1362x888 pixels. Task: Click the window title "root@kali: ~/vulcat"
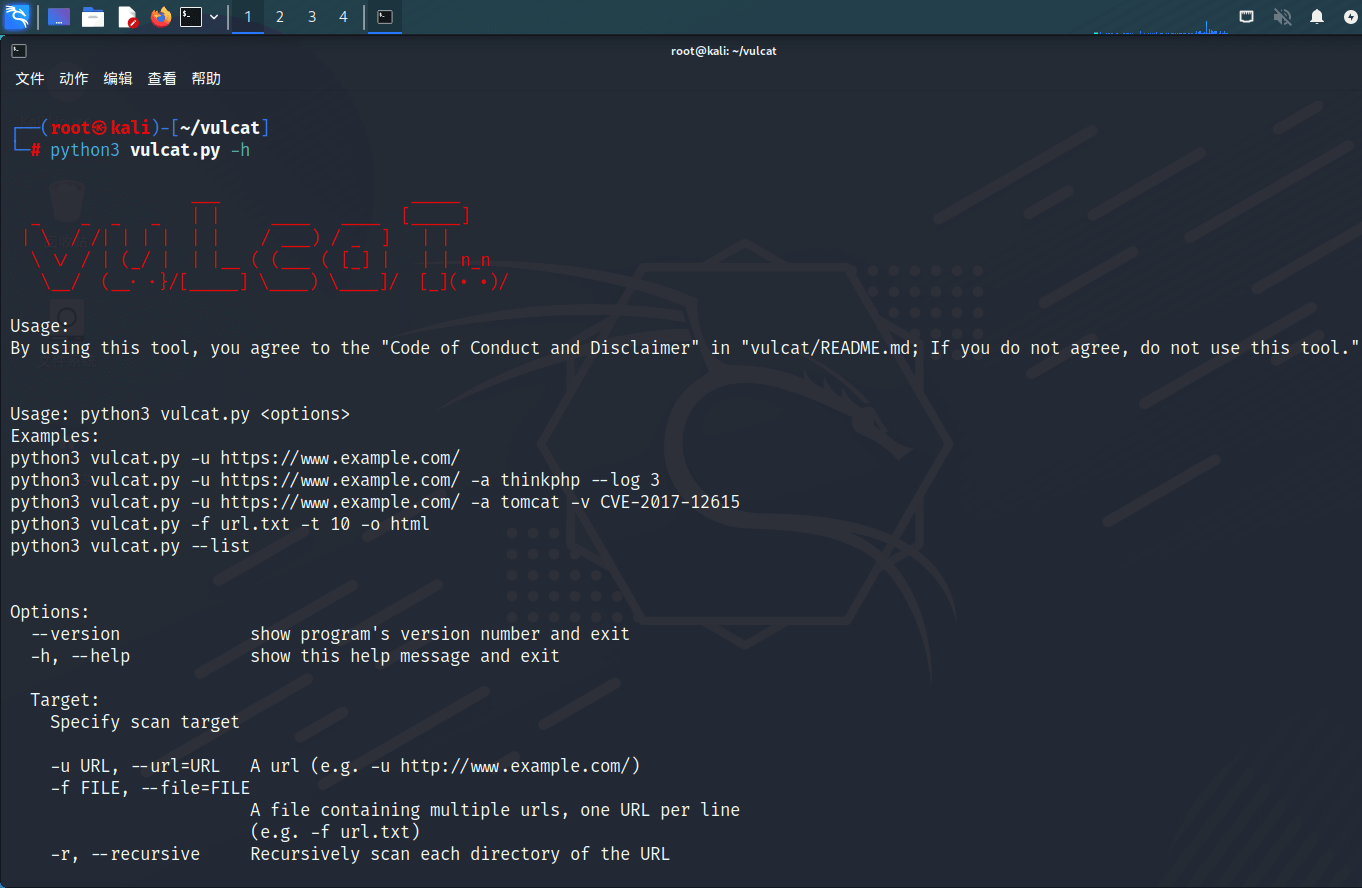tap(724, 51)
